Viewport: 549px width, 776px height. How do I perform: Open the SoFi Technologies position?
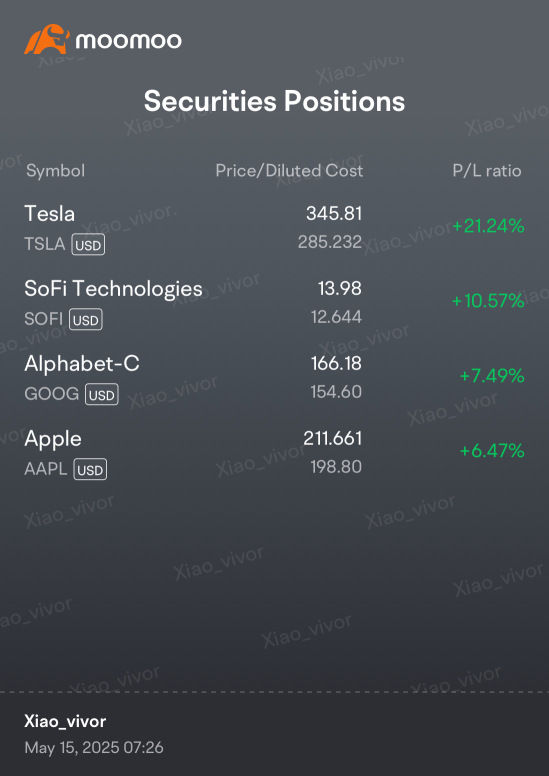(274, 302)
